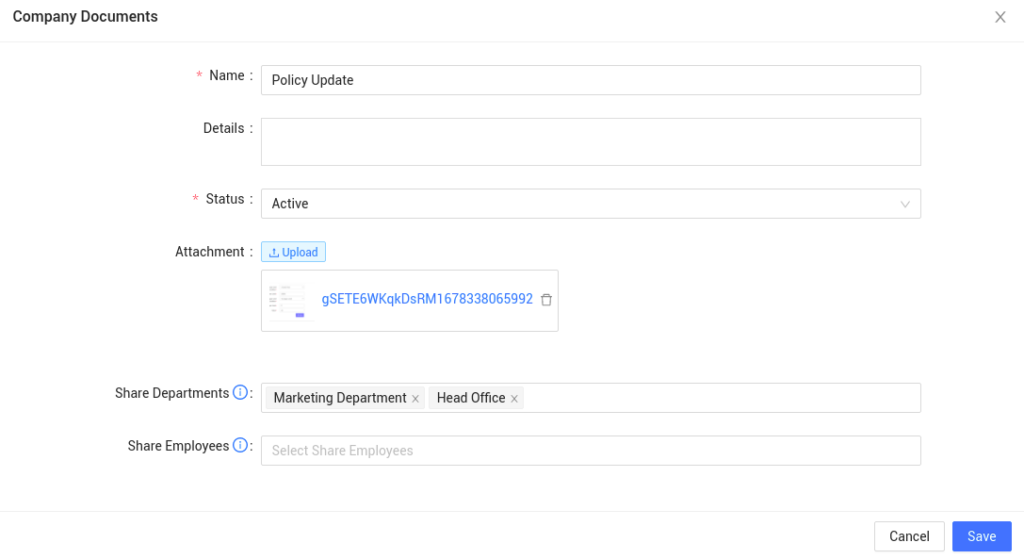Remove the Marketing Department tag

pos(415,399)
